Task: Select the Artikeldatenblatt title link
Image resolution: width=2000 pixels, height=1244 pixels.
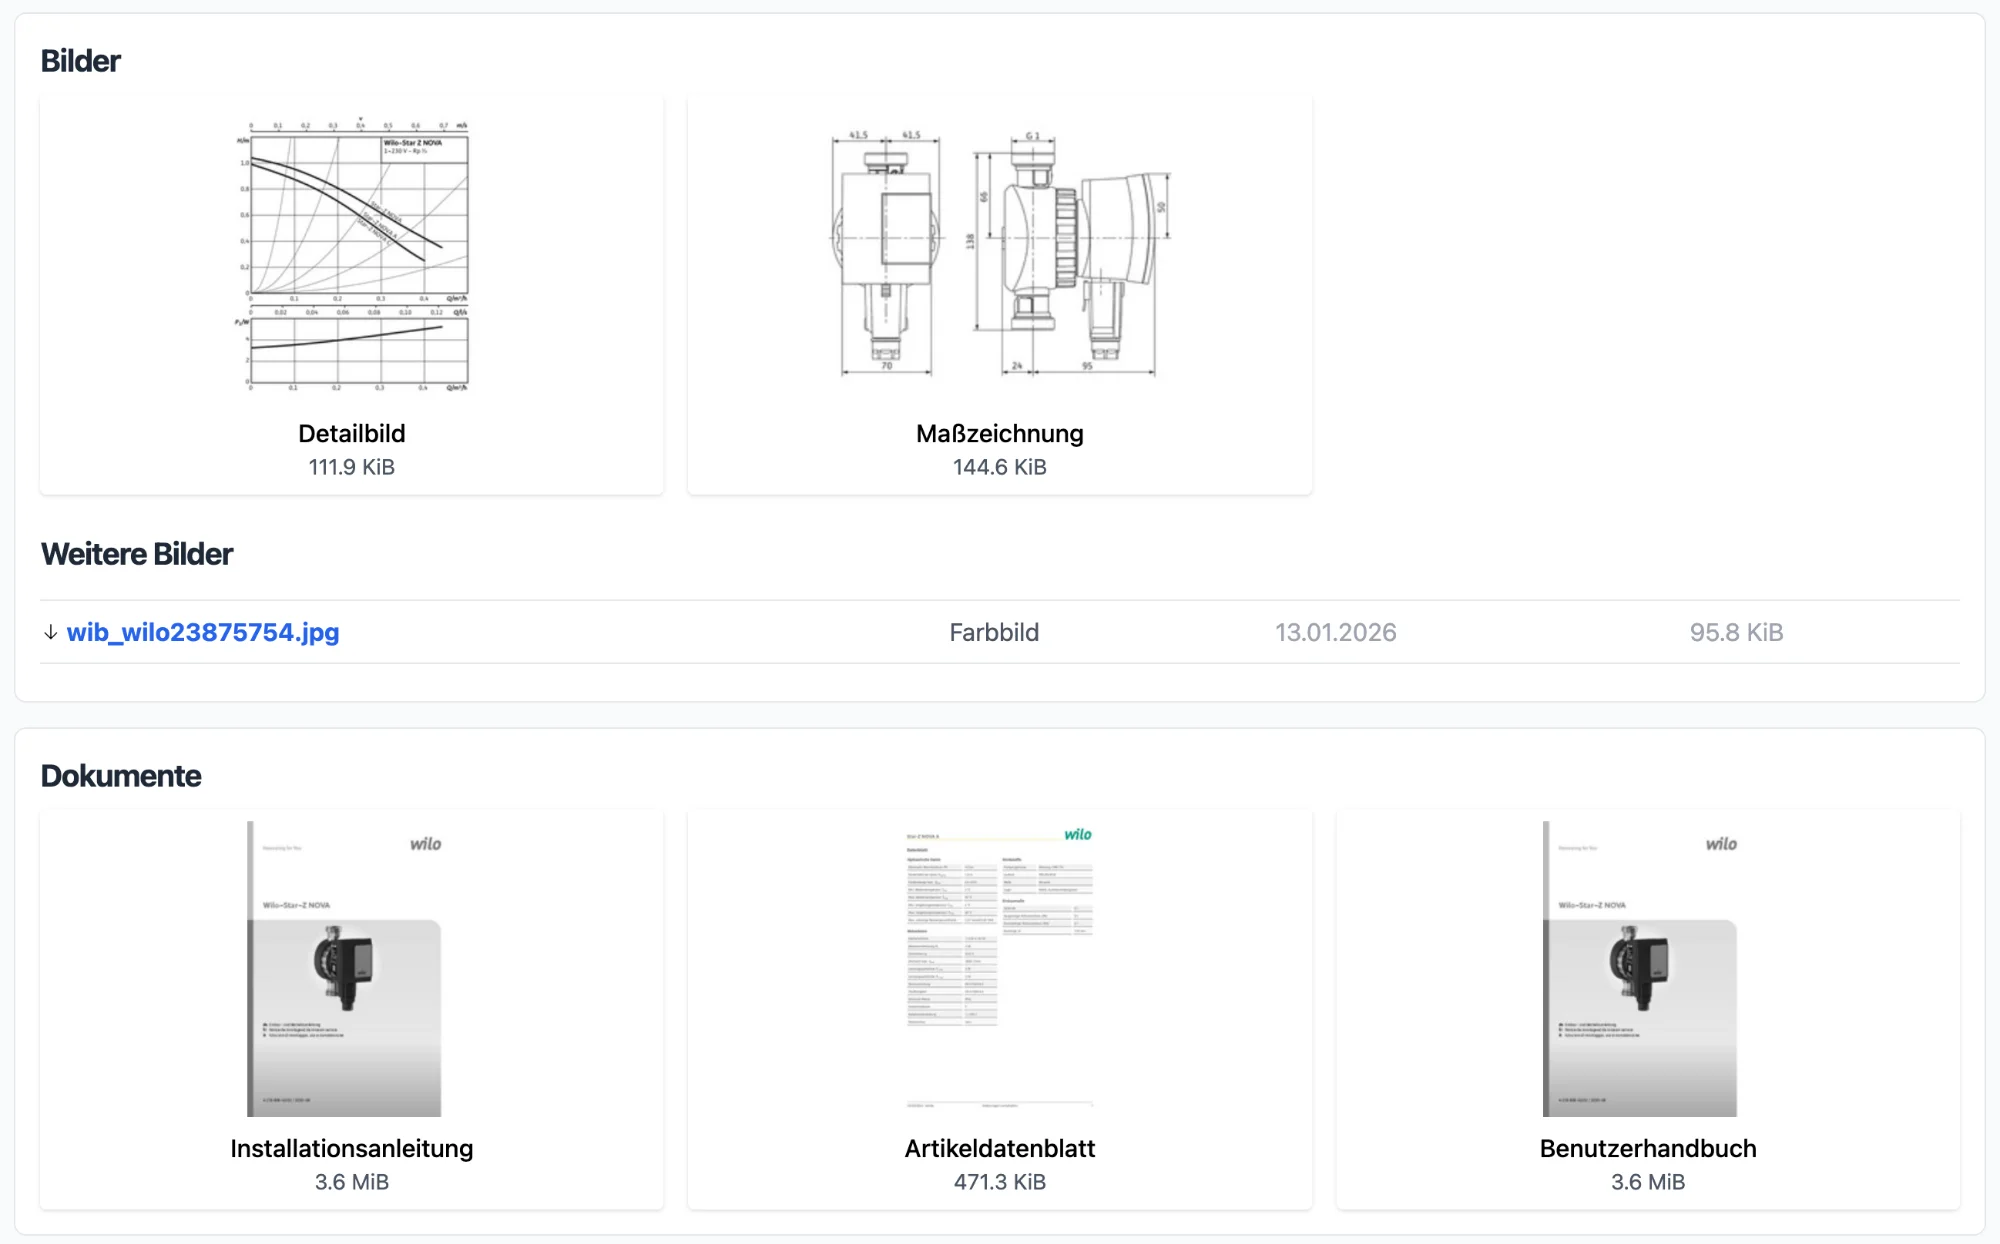Action: [999, 1148]
